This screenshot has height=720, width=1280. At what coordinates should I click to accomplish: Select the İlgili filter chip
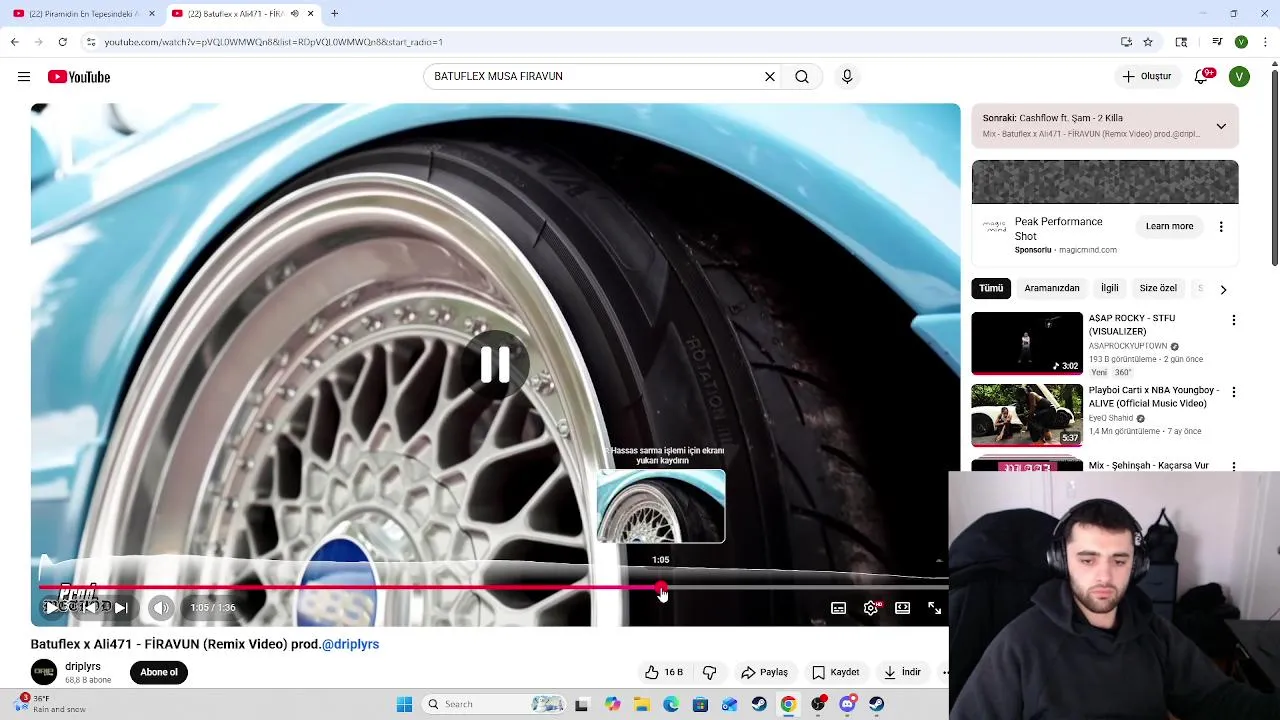click(1110, 288)
